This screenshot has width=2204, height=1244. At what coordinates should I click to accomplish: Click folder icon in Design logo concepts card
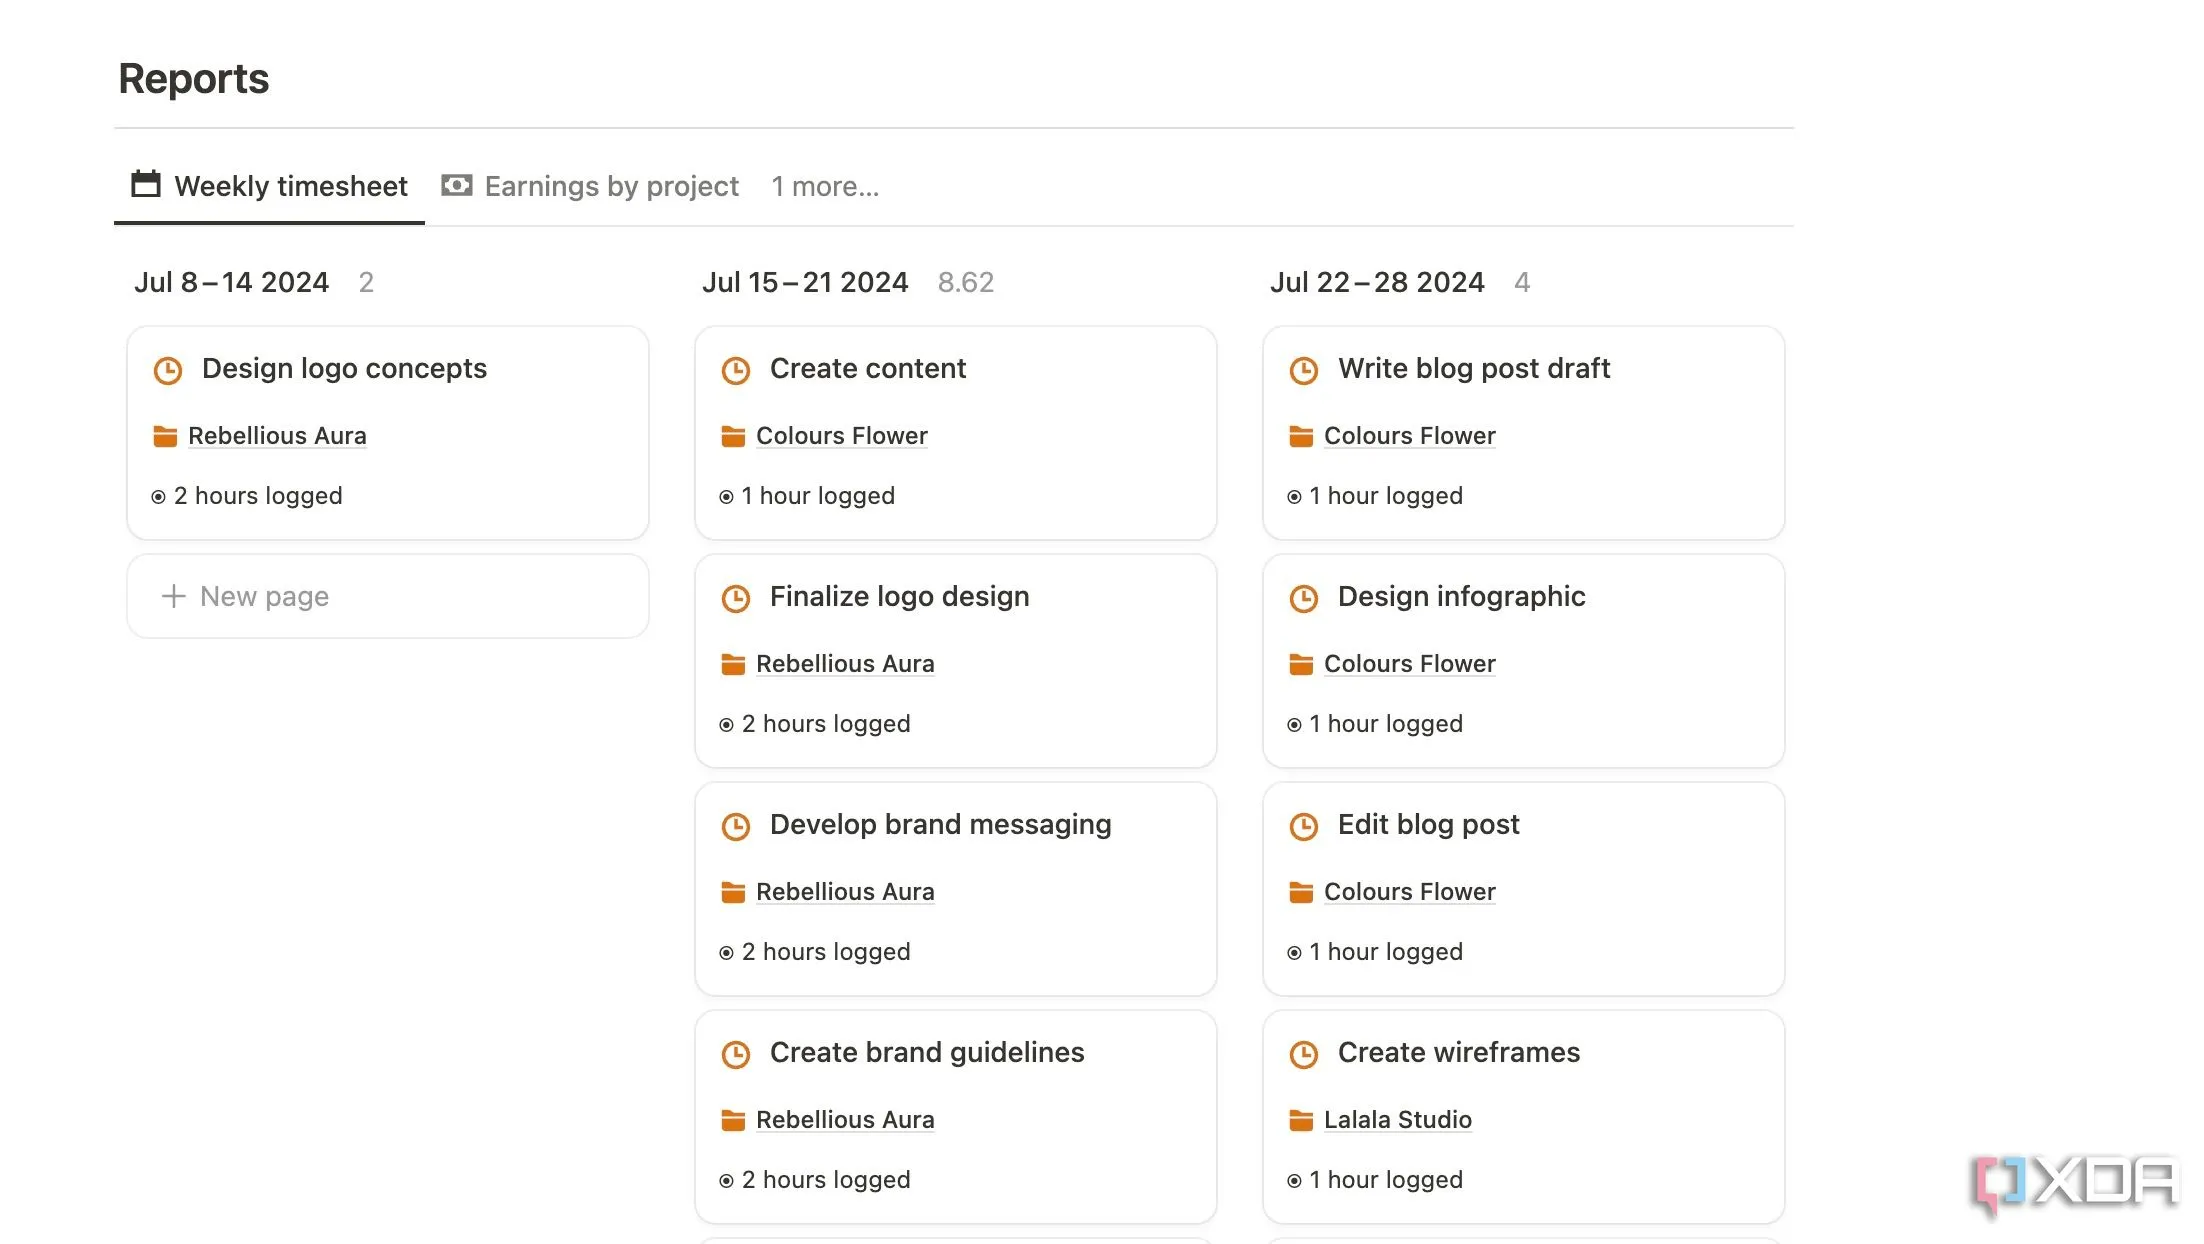165,436
